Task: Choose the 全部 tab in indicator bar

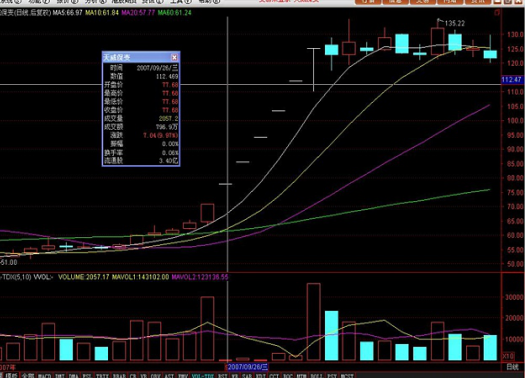Action: coord(28,376)
